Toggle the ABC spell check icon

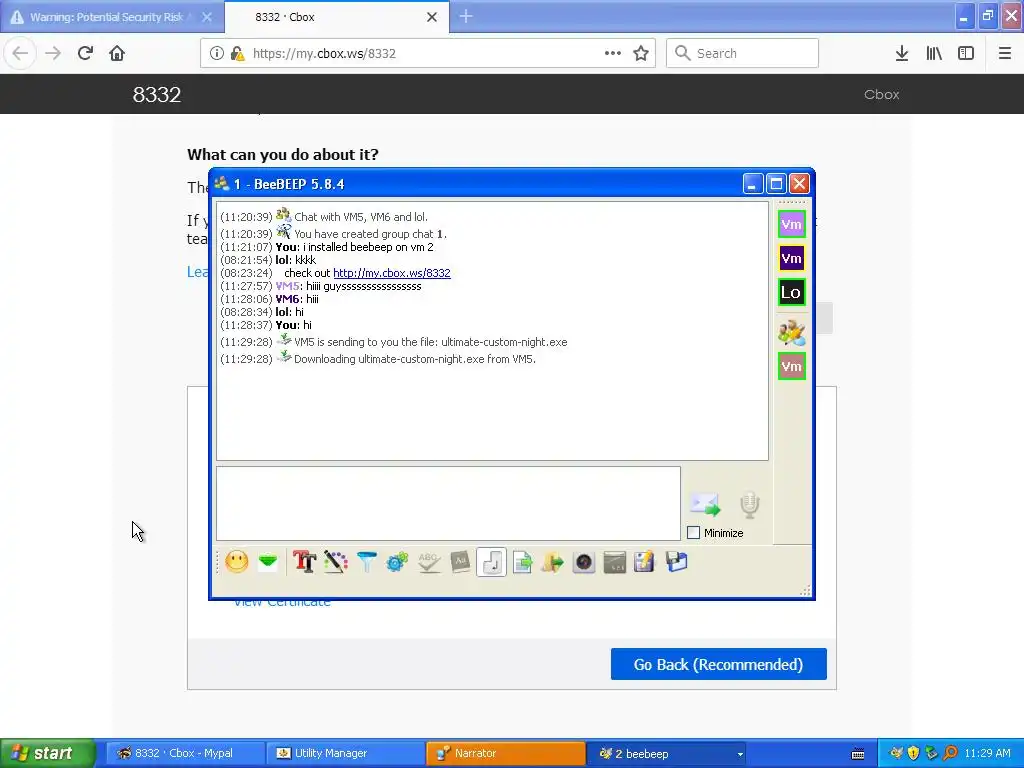[x=428, y=562]
